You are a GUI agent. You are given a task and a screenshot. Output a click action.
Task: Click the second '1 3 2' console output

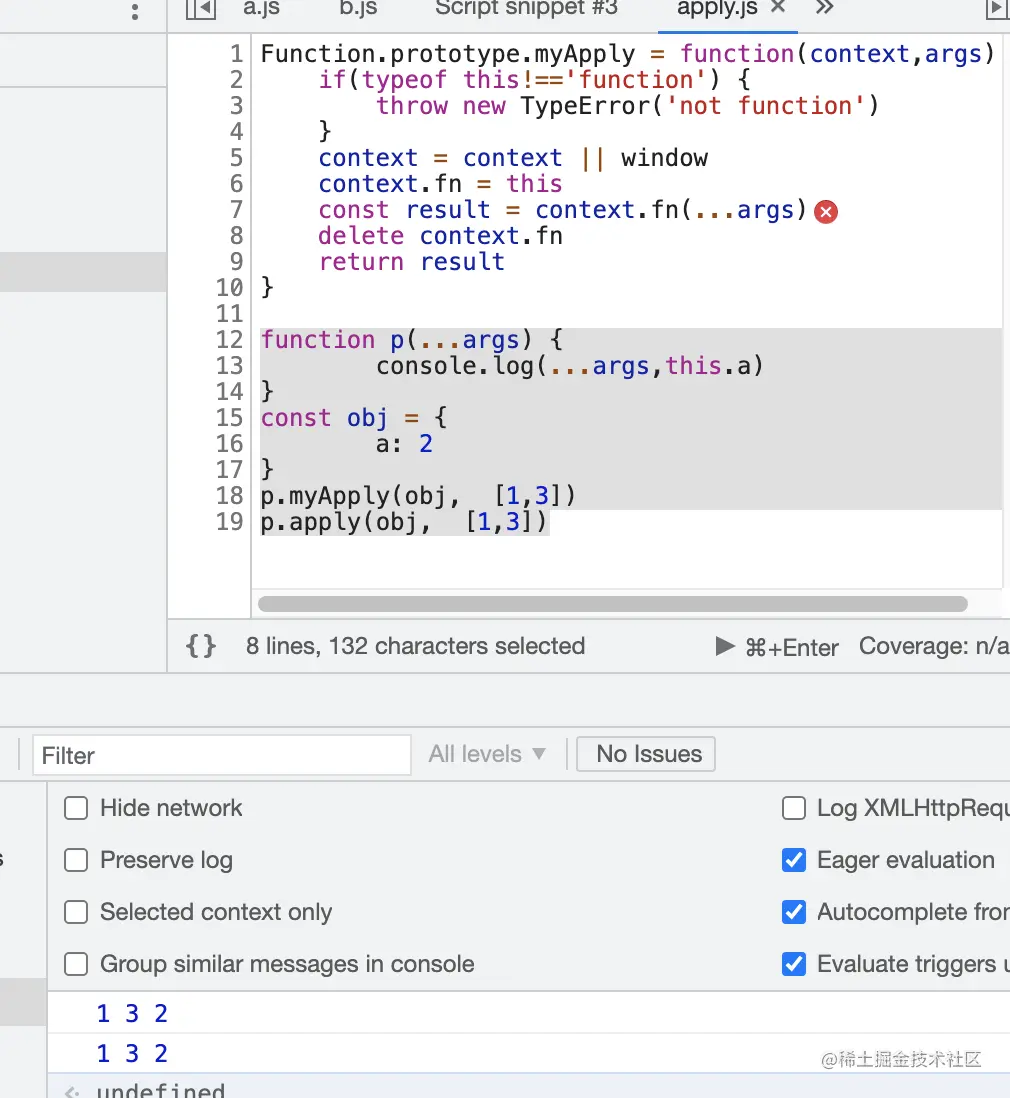click(132, 1053)
